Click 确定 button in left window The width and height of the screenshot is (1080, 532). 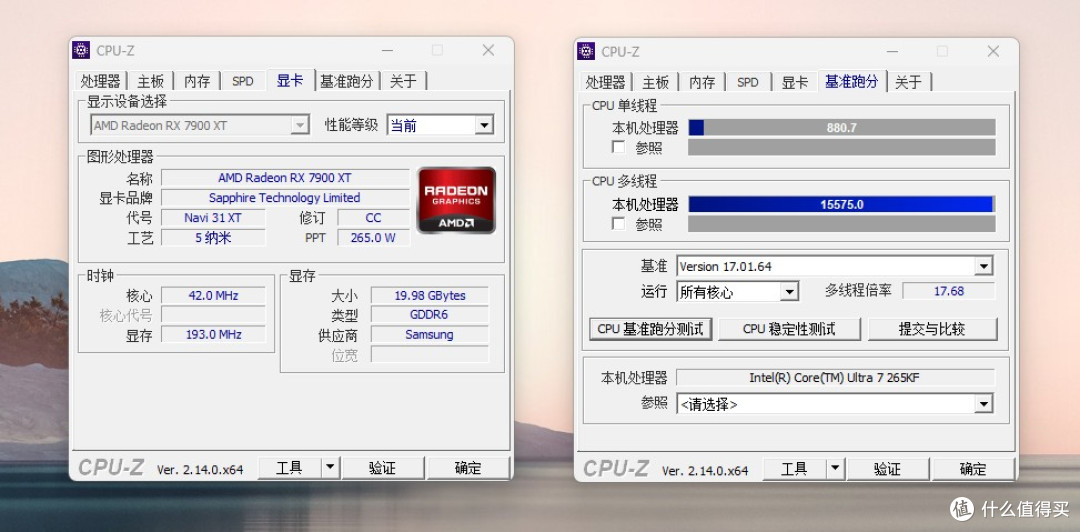click(x=468, y=468)
